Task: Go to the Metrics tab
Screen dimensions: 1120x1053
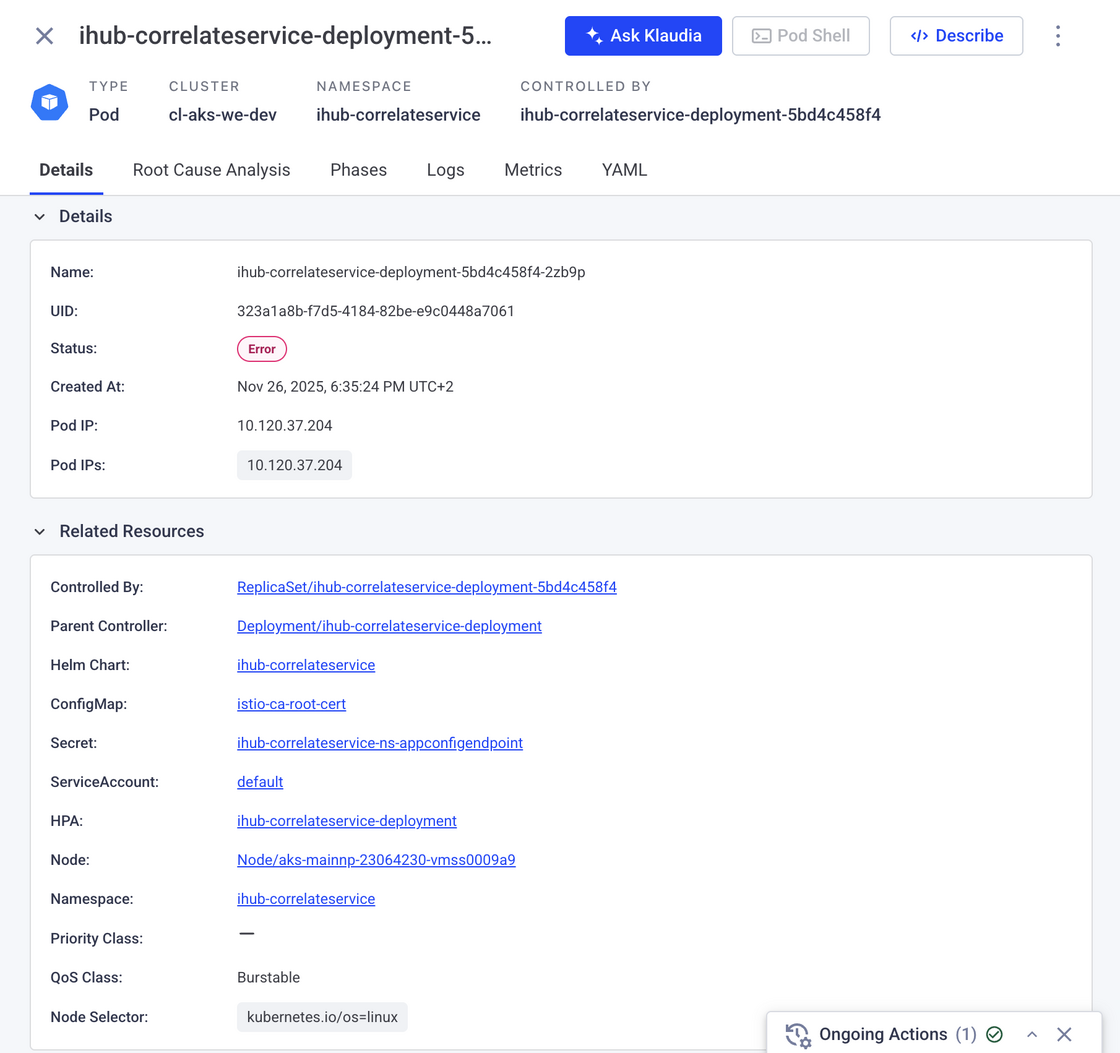Action: (x=533, y=170)
